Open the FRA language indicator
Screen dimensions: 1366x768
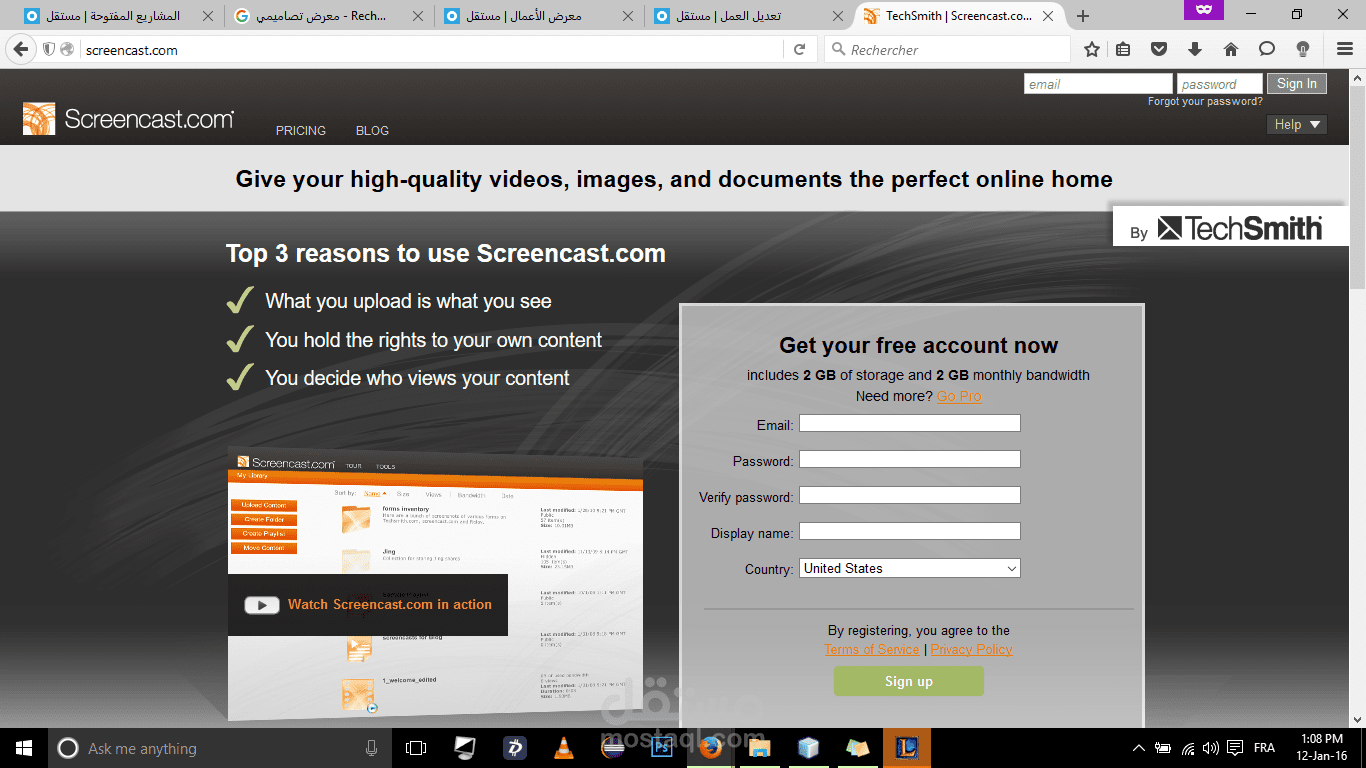1264,748
